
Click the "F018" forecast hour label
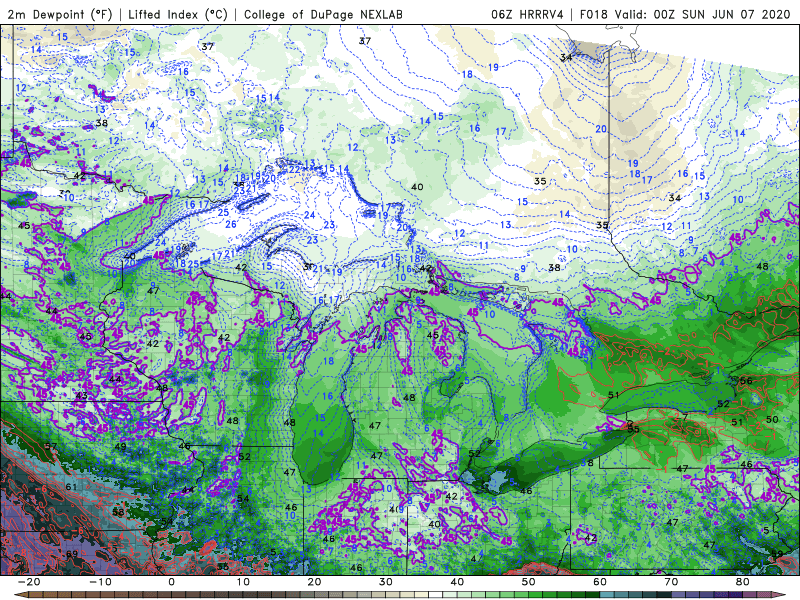click(x=593, y=14)
